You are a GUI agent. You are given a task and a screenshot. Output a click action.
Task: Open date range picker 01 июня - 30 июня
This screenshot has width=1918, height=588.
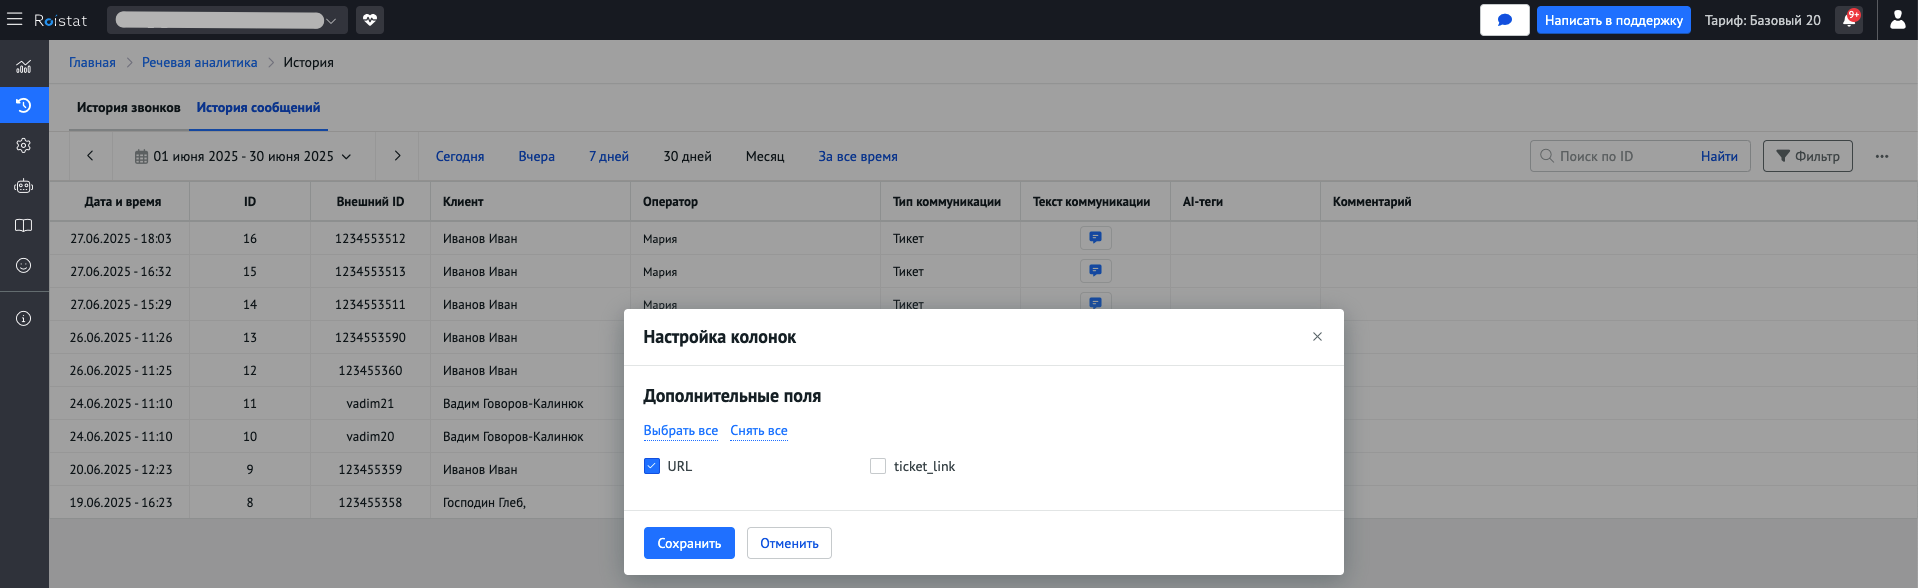243,156
